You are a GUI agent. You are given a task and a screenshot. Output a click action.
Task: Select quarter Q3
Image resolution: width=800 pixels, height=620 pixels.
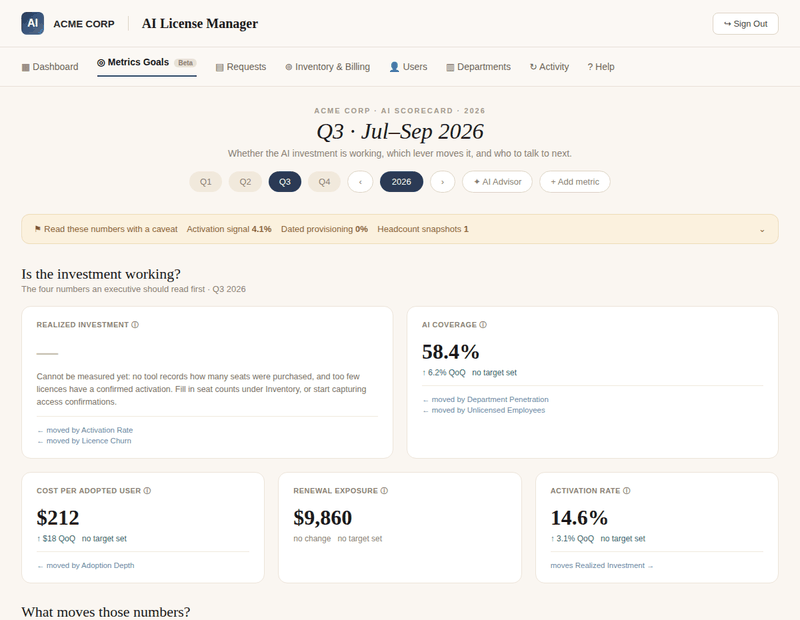click(x=285, y=182)
